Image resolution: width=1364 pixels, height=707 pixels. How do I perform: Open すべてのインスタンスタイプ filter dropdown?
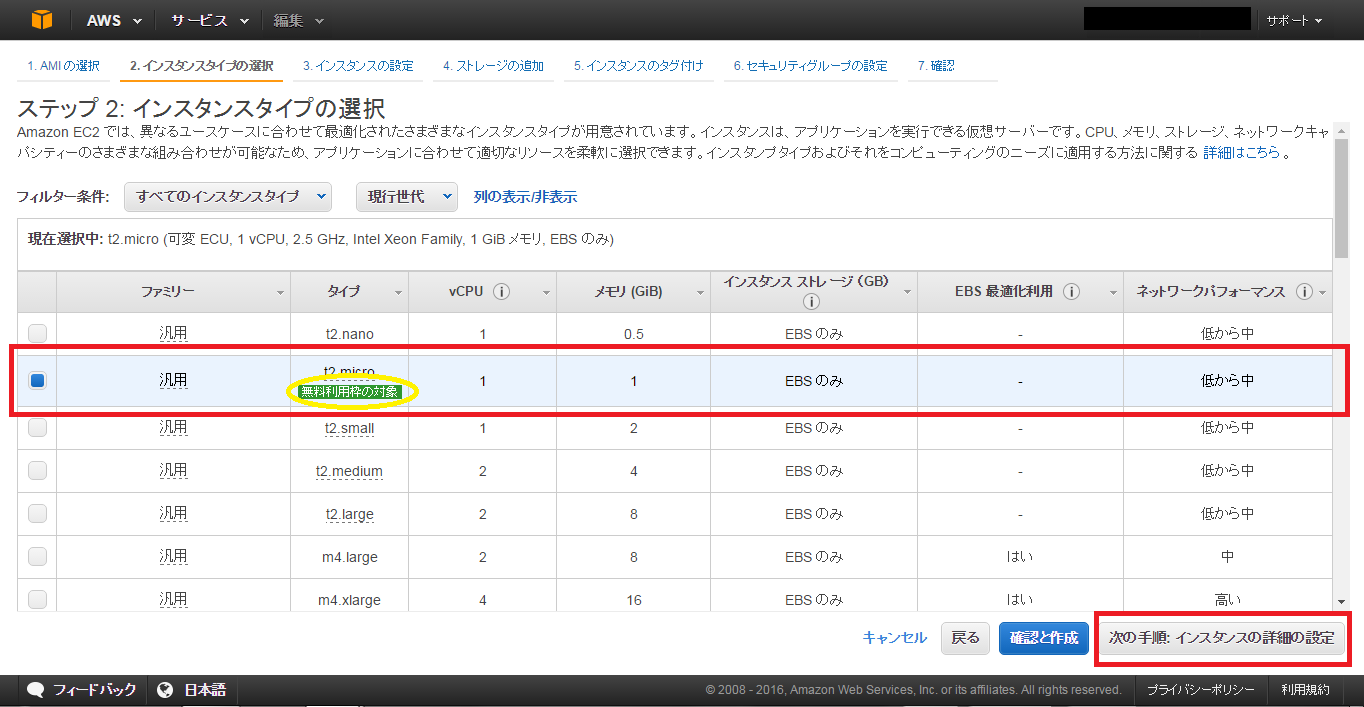[x=228, y=197]
